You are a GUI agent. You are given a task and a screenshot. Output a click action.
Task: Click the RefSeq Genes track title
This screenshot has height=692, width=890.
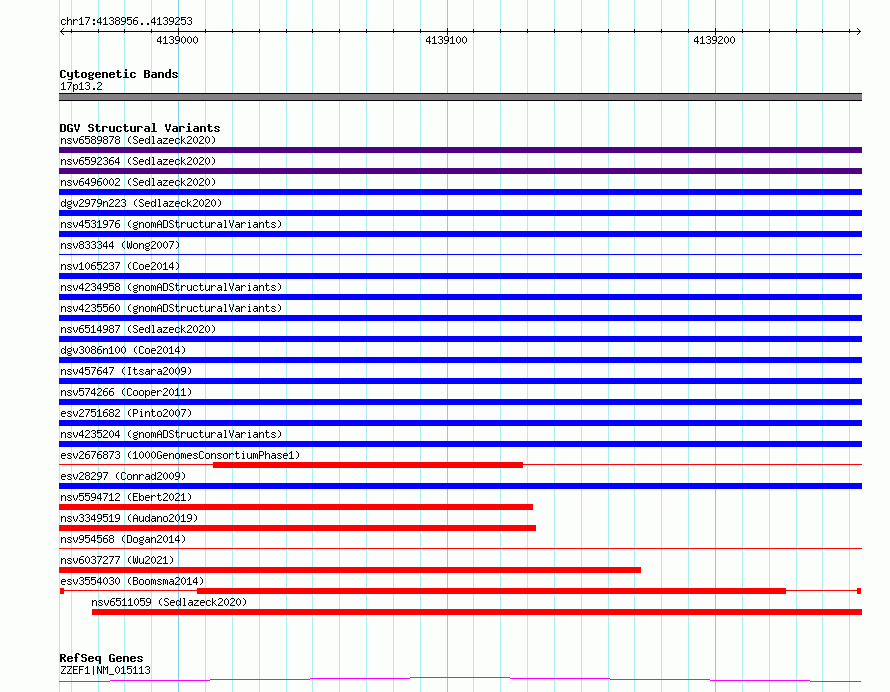click(101, 659)
